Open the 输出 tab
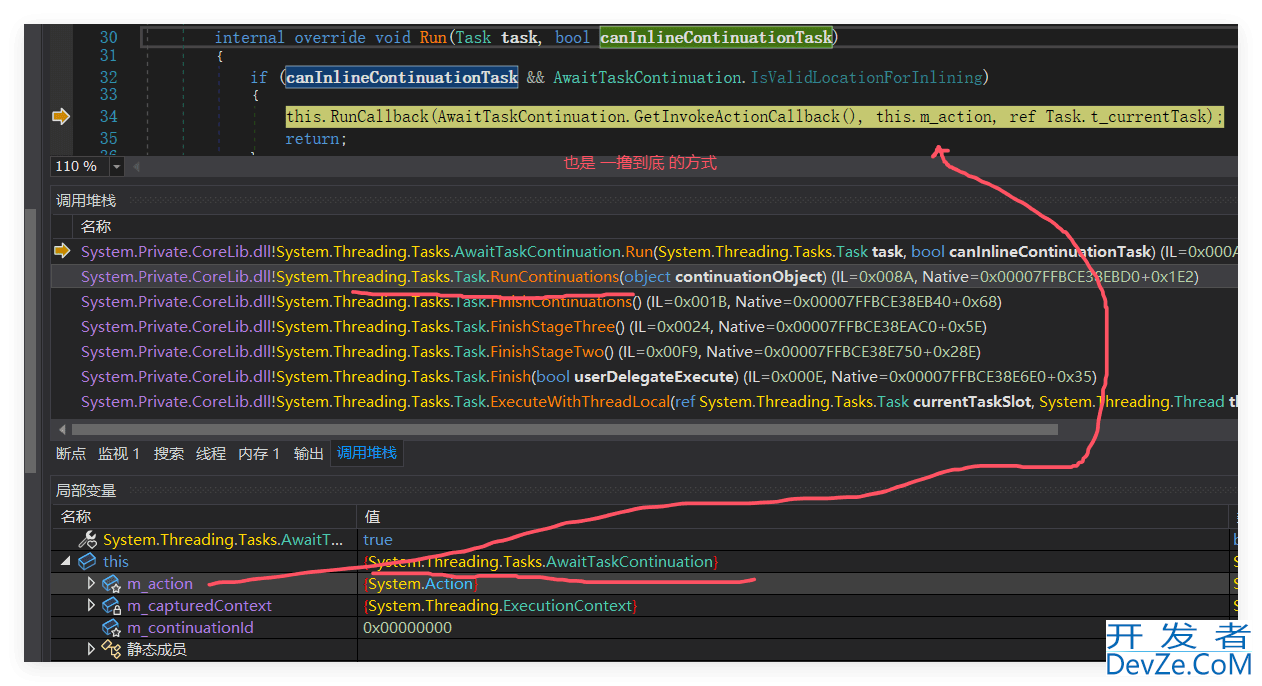The image size is (1262, 686). point(308,454)
